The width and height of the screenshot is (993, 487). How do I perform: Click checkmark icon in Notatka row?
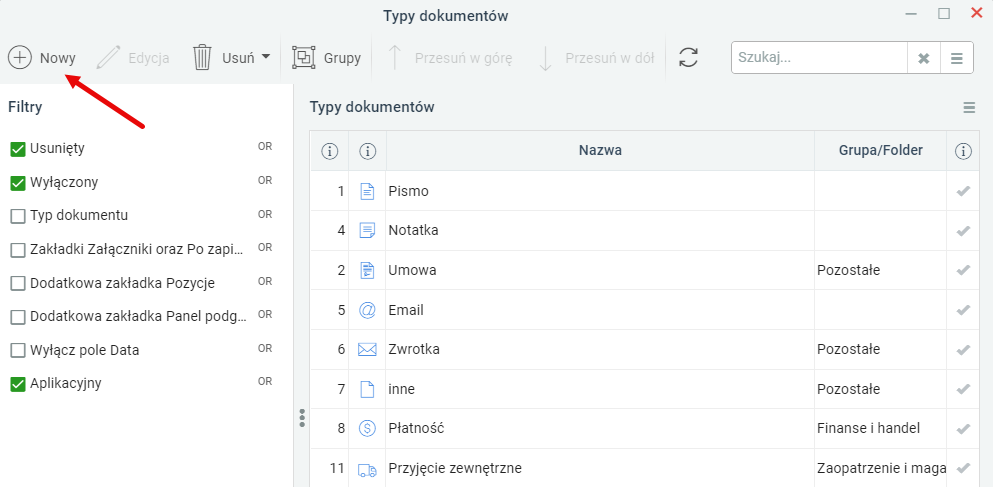click(963, 231)
